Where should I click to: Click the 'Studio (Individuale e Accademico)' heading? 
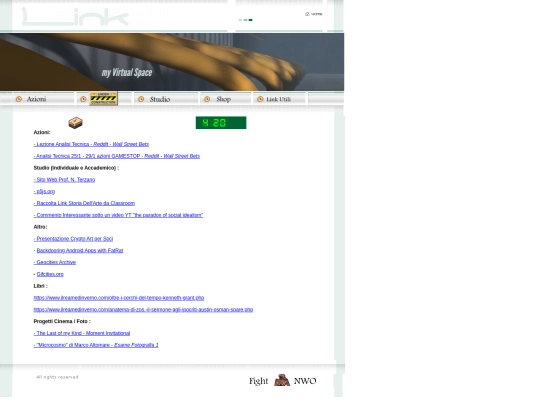[x=76, y=168]
